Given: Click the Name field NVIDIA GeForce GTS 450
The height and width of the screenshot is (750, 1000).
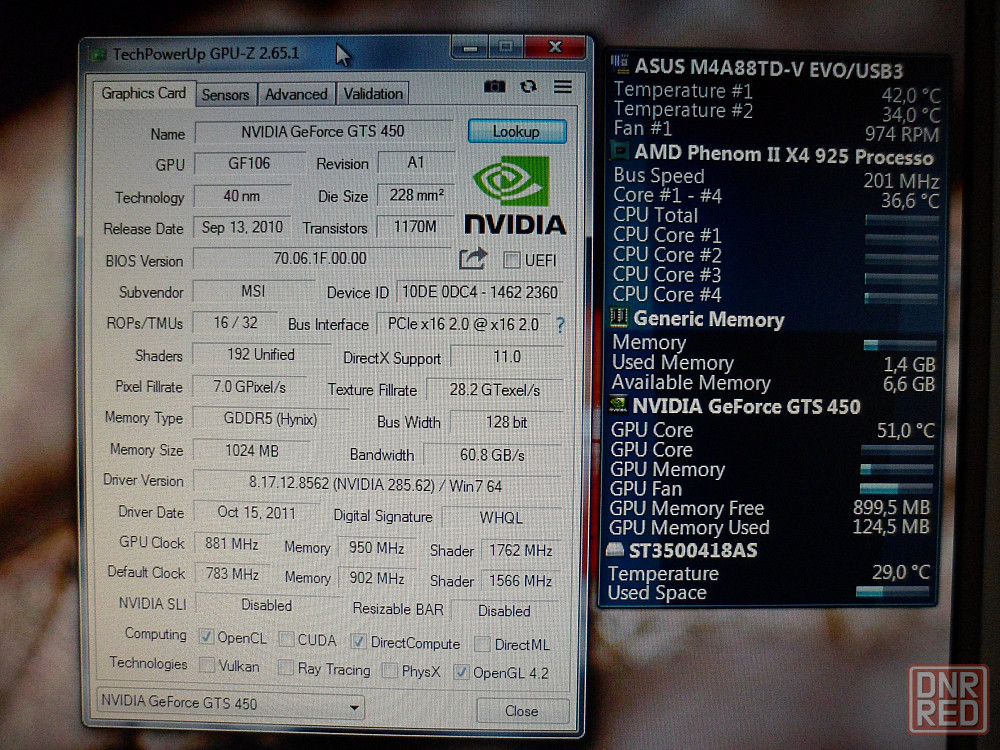Looking at the screenshot, I should click(323, 131).
